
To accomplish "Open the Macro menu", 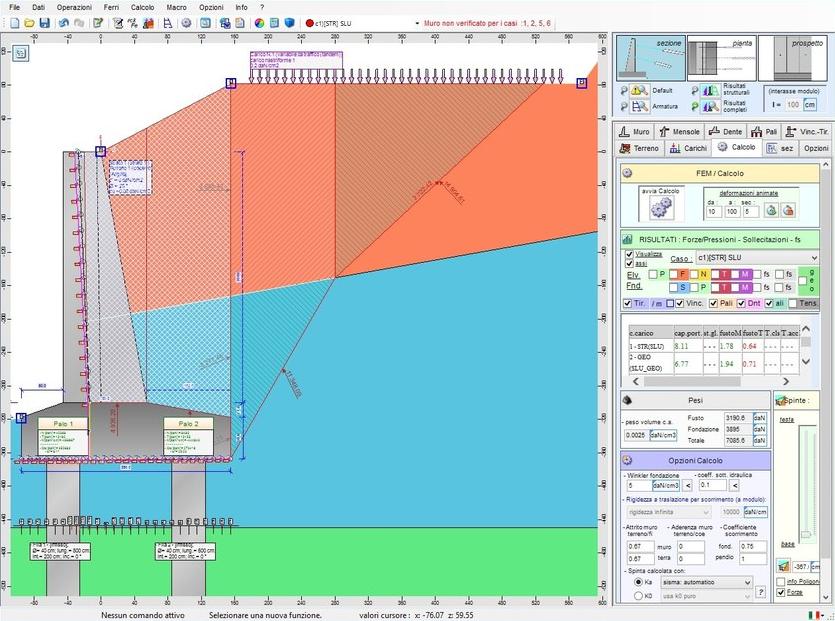I will 176,7.
